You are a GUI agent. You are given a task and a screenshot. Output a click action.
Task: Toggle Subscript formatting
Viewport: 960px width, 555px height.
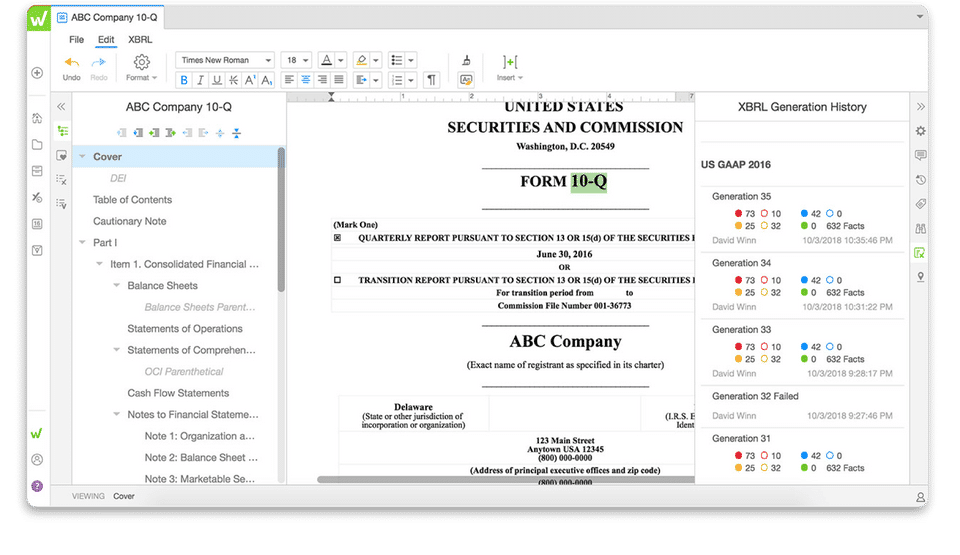(x=266, y=80)
